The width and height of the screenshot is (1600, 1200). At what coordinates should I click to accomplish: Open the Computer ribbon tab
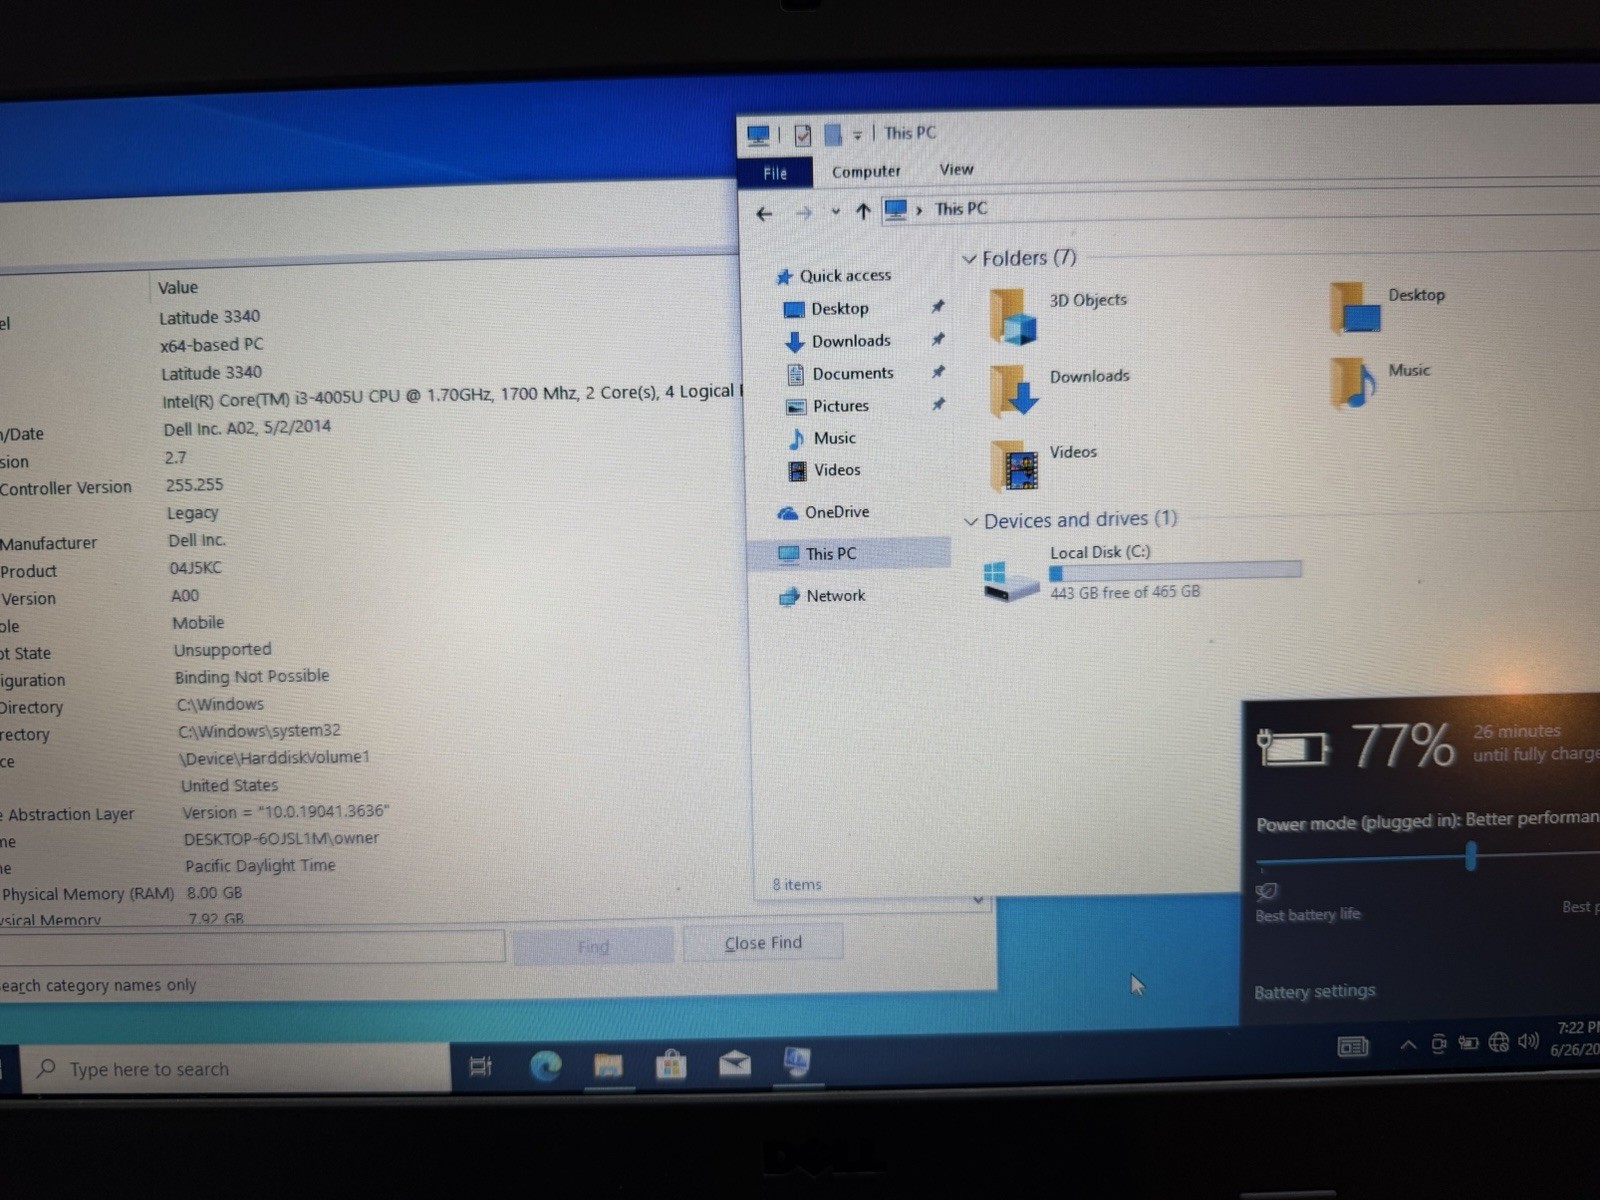(866, 171)
